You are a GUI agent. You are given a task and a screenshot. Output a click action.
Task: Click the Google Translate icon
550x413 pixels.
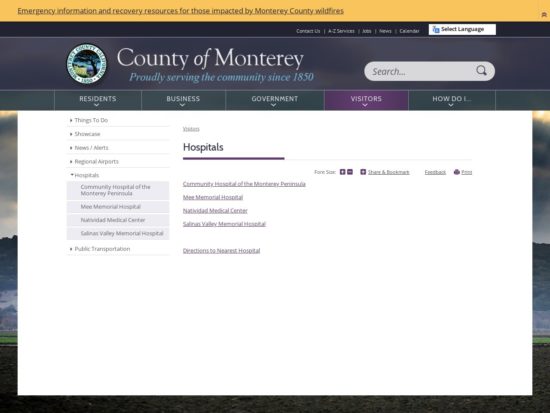[x=436, y=29]
